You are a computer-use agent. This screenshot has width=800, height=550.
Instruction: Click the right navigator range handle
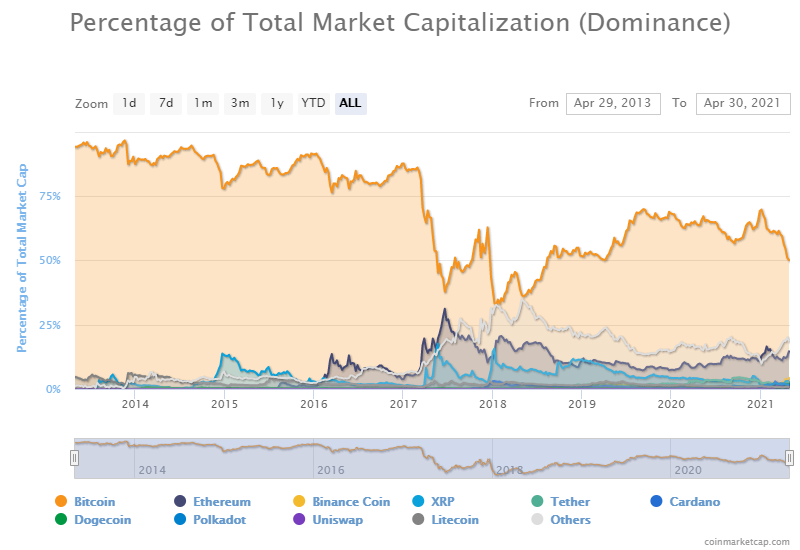point(789,458)
